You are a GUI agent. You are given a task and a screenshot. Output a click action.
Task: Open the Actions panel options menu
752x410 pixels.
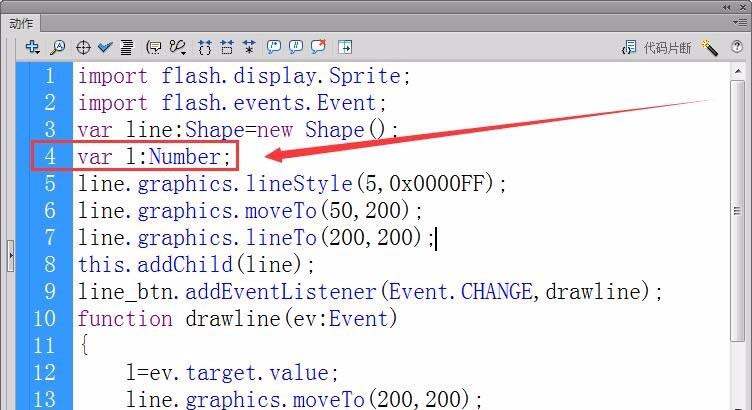tap(739, 22)
